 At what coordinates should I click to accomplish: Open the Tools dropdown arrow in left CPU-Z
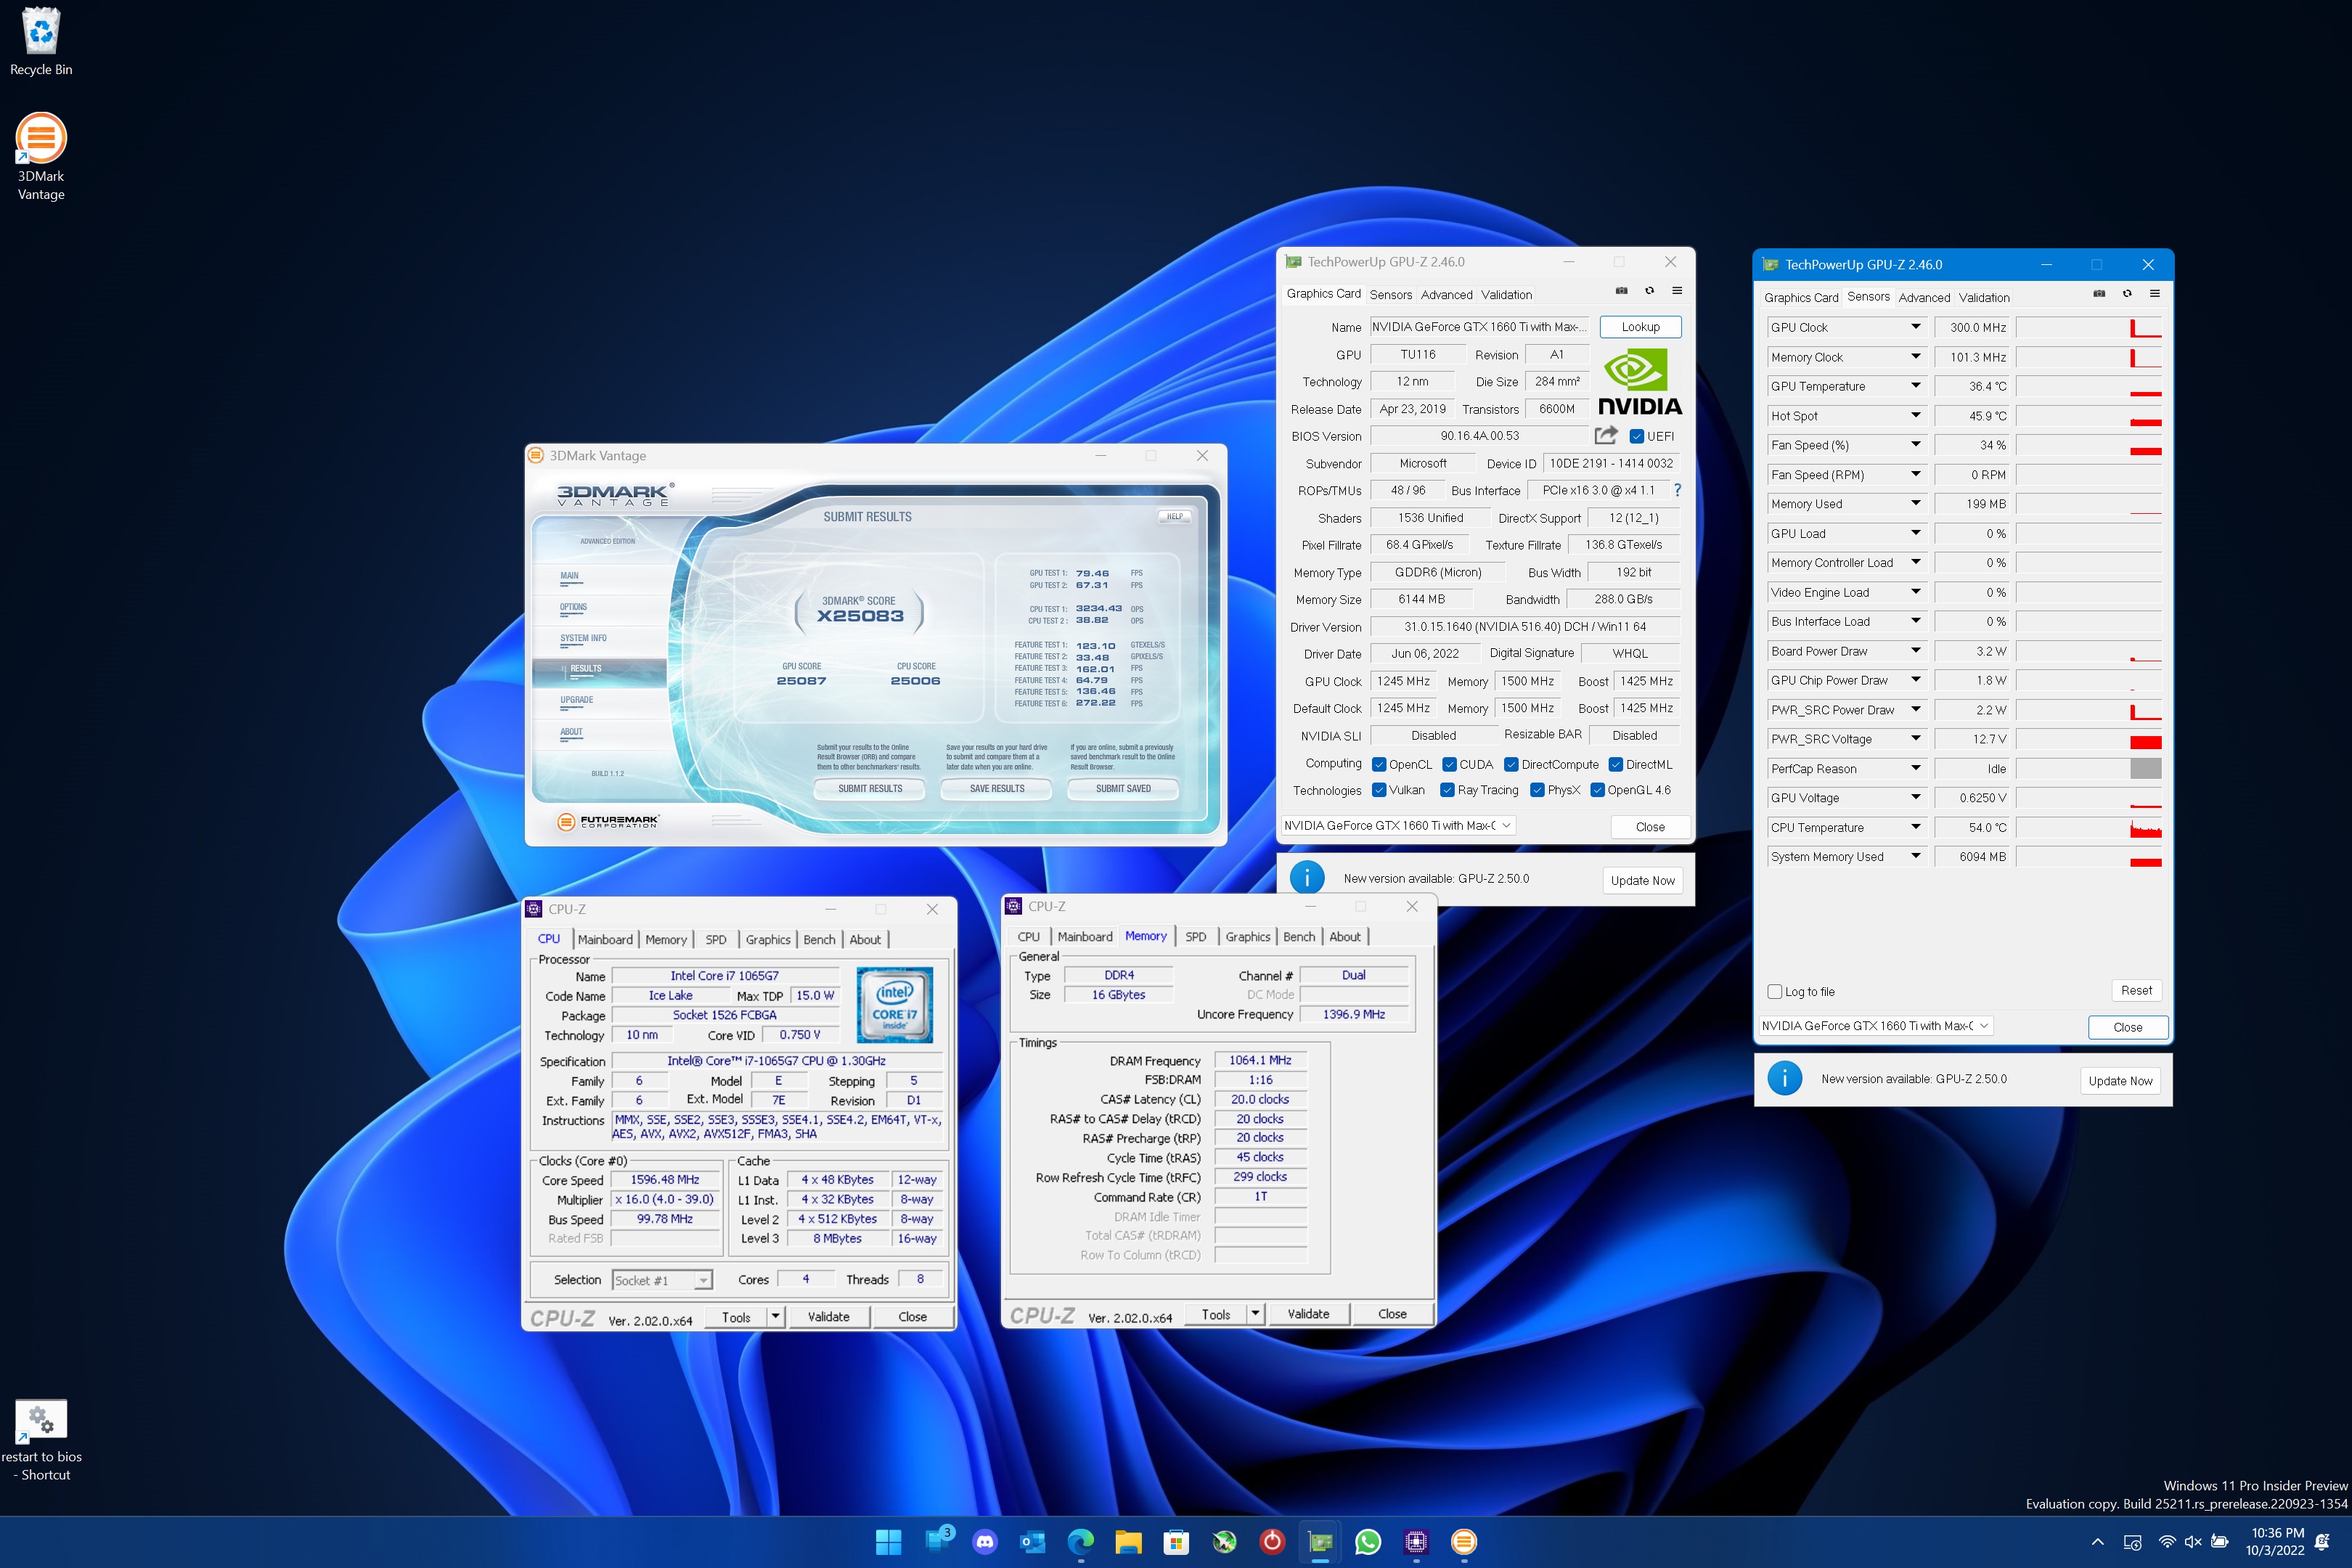pyautogui.click(x=775, y=1317)
